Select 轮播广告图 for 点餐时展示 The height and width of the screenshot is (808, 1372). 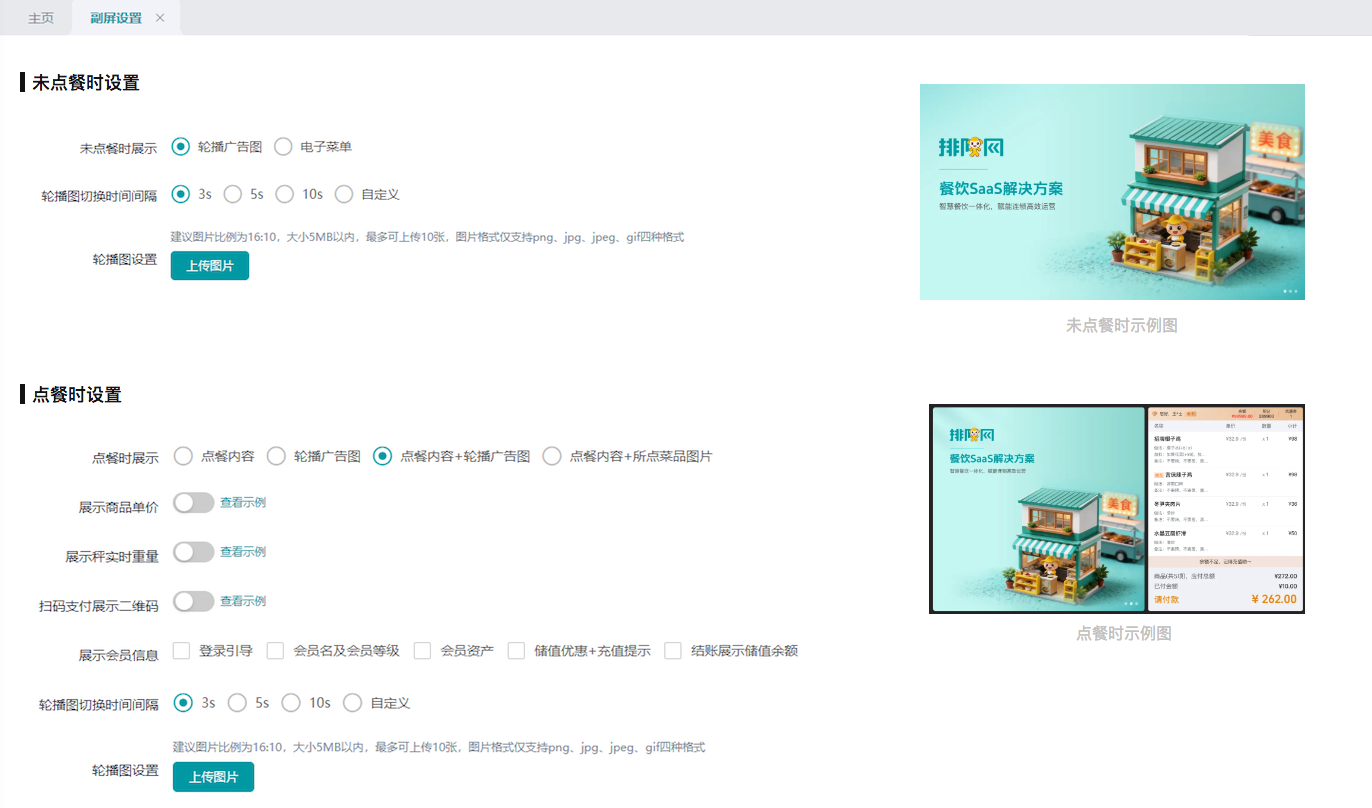click(276, 456)
